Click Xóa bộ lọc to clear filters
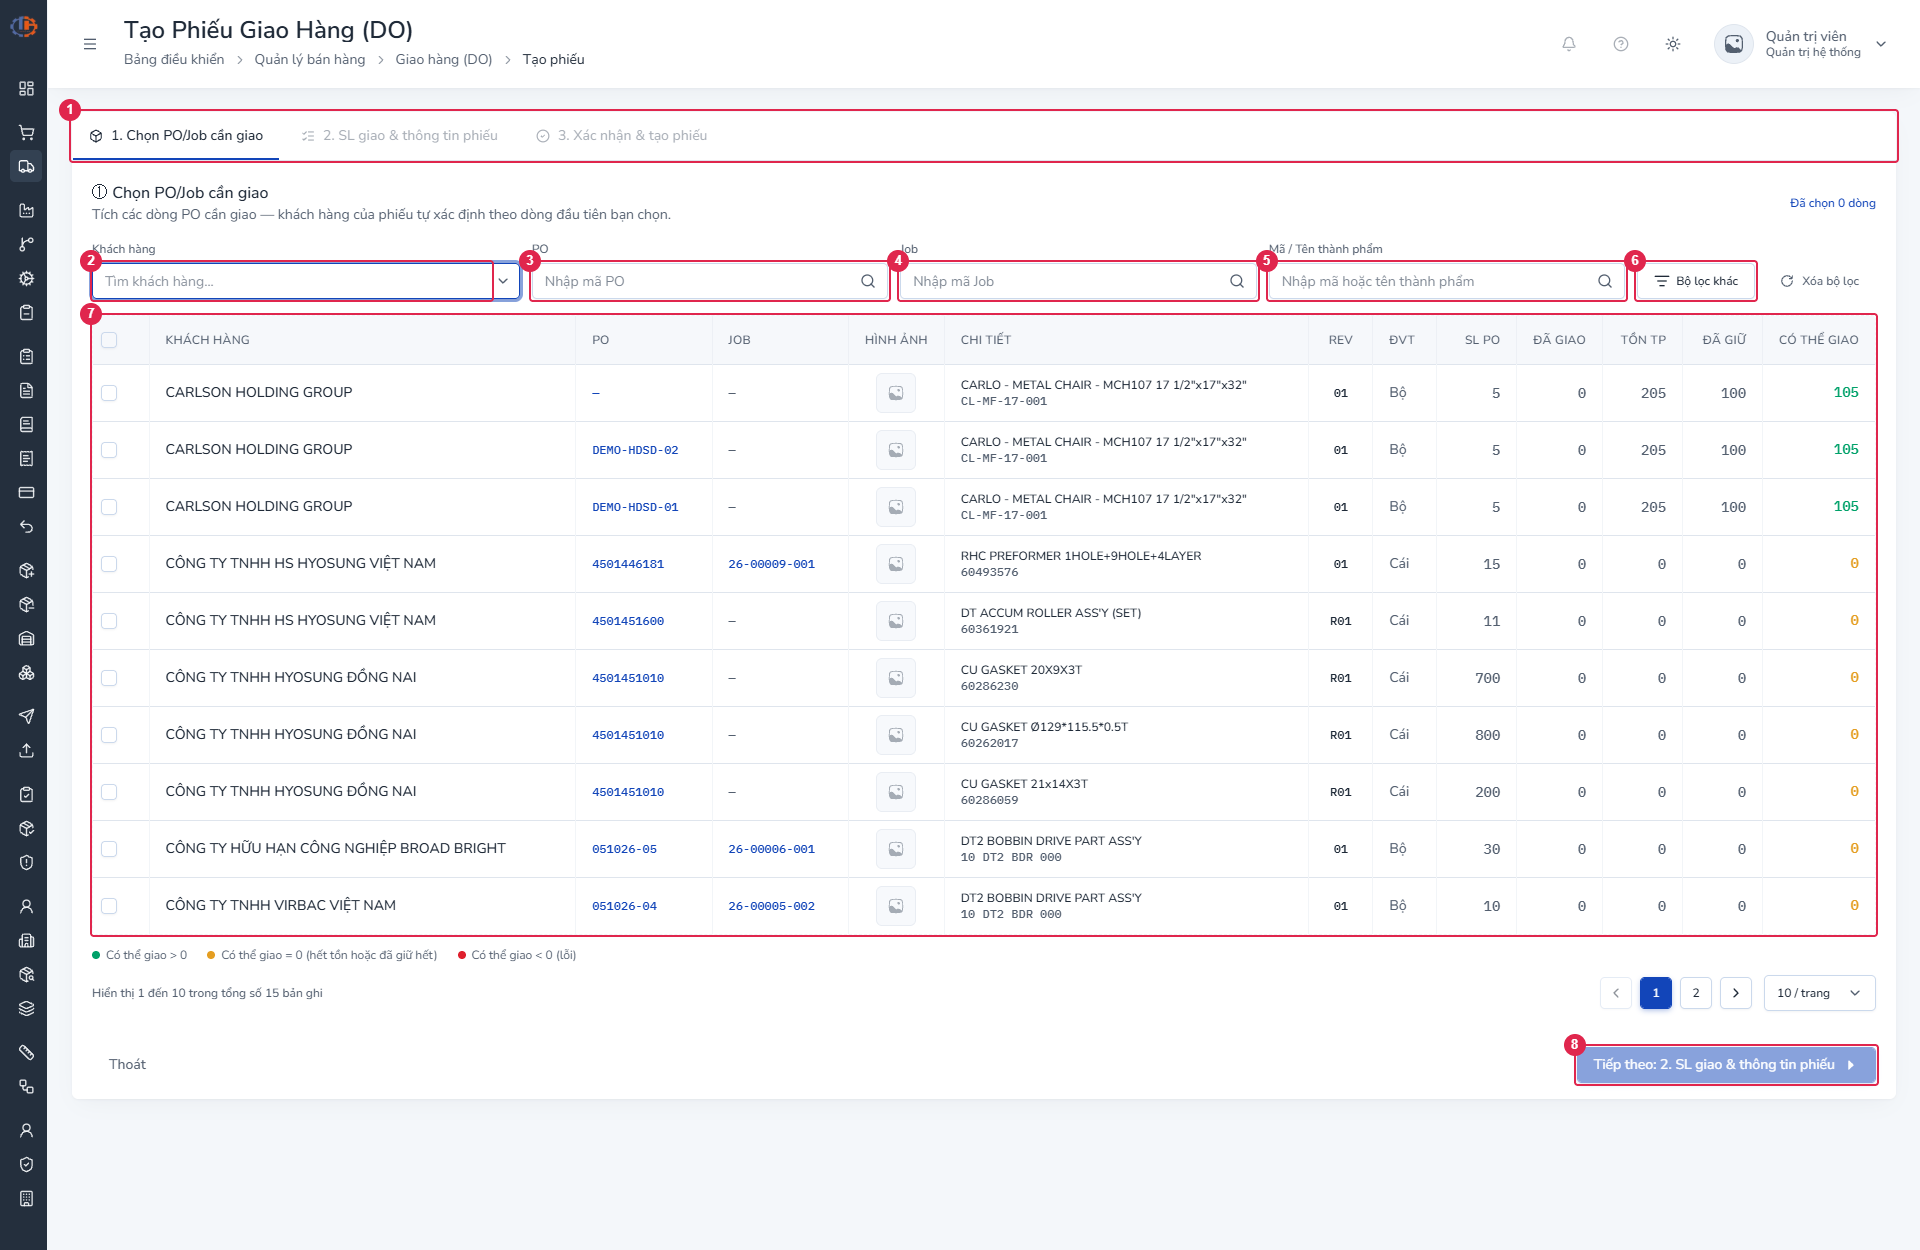This screenshot has height=1250, width=1920. click(1819, 281)
